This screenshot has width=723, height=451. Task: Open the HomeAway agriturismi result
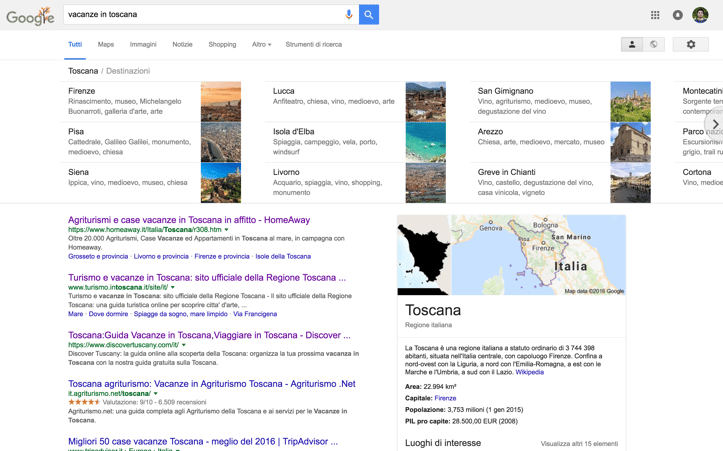pos(189,220)
